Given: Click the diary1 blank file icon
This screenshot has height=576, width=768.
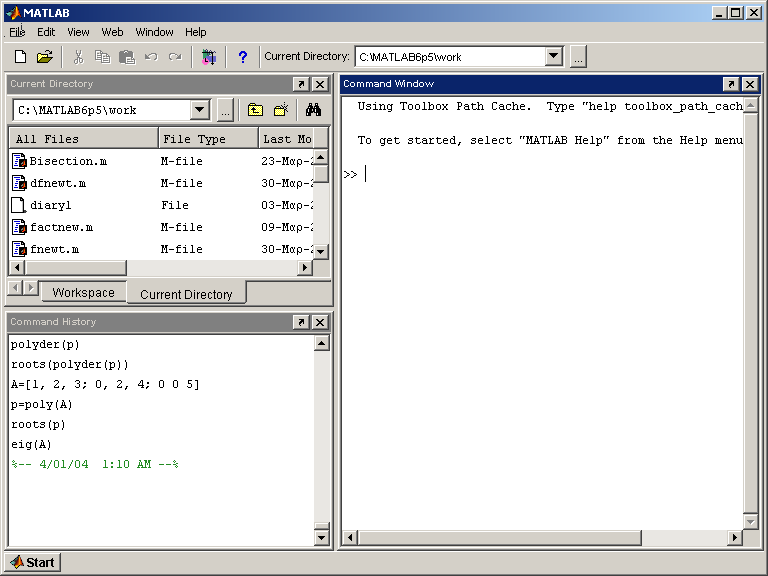Looking at the screenshot, I should pyautogui.click(x=18, y=205).
